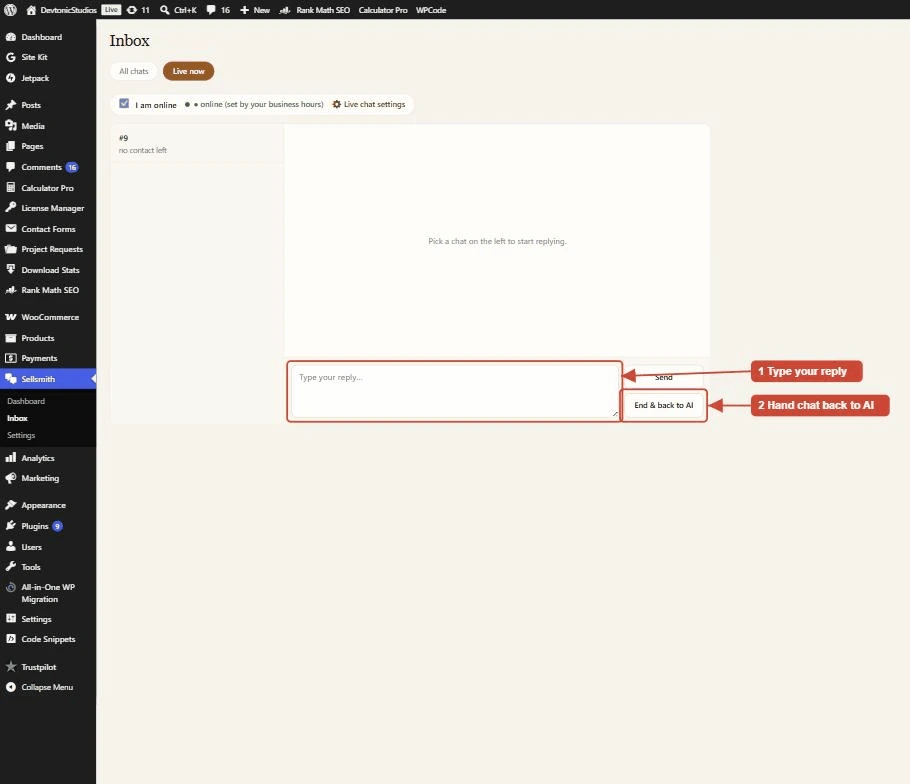Click Calculator Pro icon in sidebar

click(10, 187)
